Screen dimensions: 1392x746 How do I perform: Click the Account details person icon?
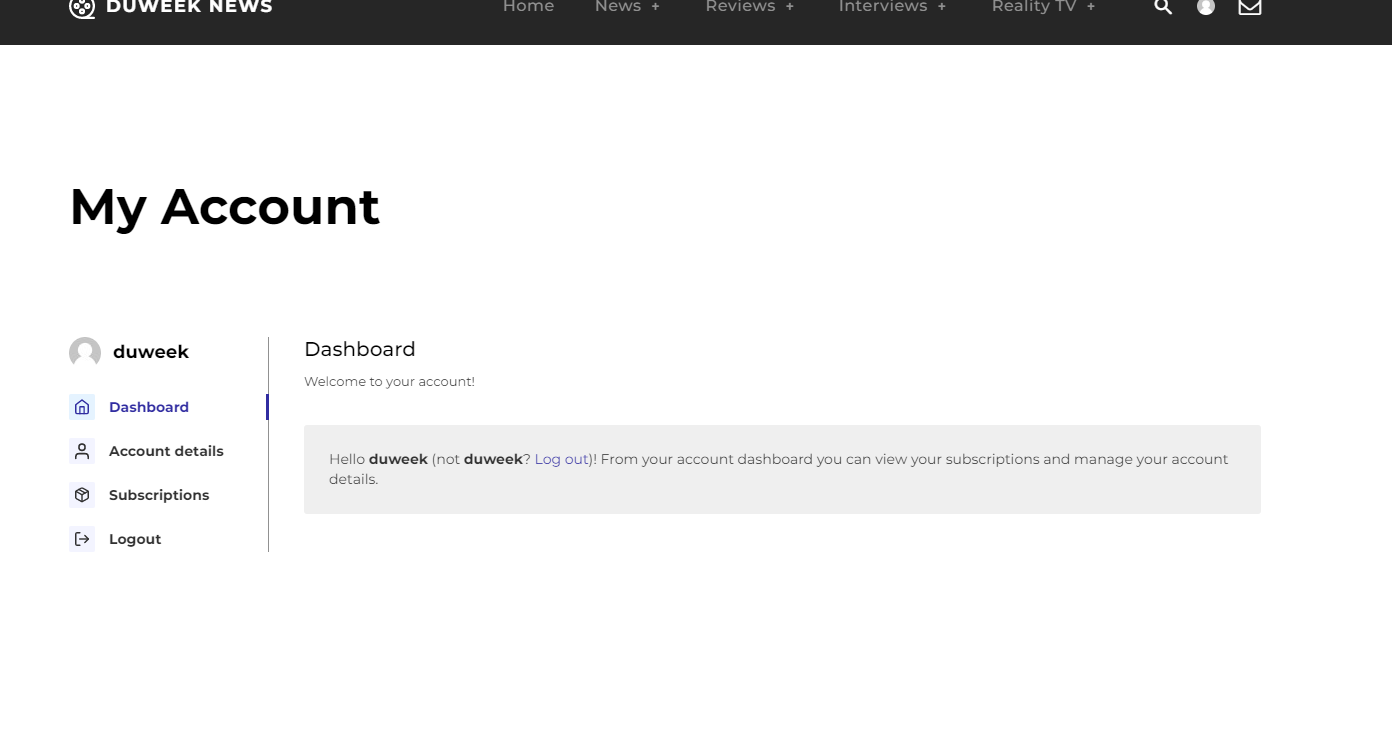tap(82, 451)
